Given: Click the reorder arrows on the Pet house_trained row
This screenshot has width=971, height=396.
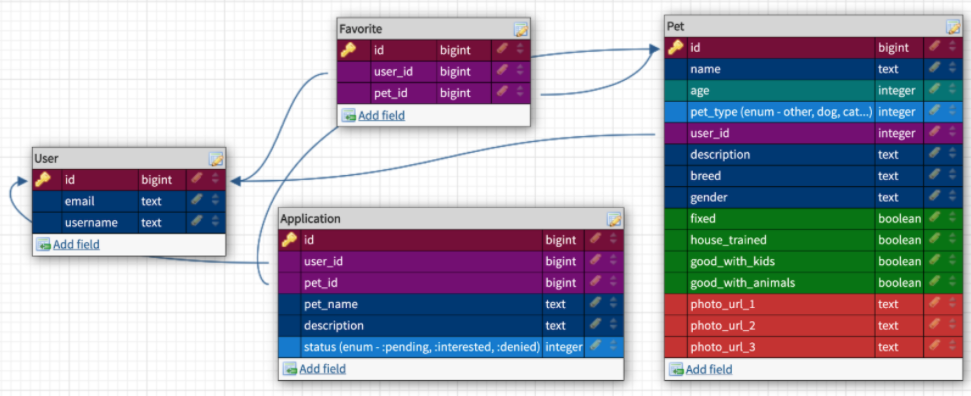Looking at the screenshot, I should point(952,240).
